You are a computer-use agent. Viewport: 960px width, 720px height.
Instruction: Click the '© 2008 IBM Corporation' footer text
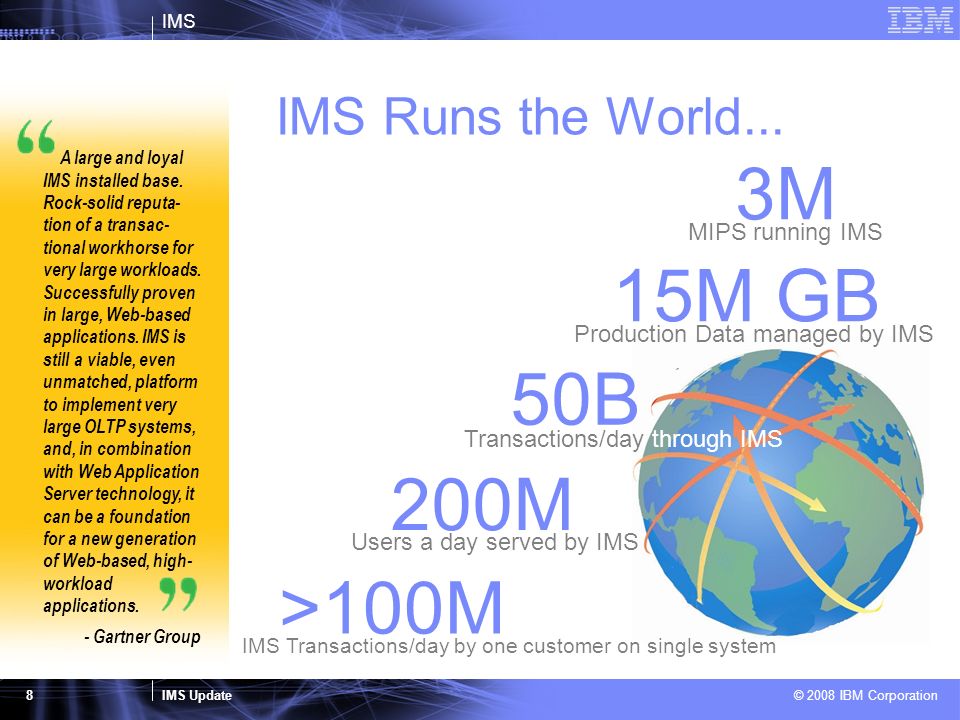[865, 696]
